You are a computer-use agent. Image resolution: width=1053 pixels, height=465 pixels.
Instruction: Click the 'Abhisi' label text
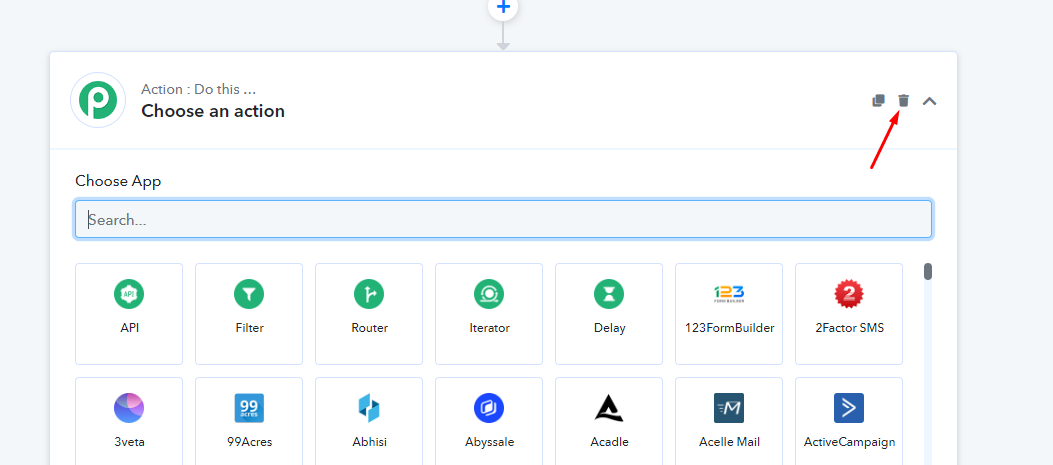[x=369, y=442]
